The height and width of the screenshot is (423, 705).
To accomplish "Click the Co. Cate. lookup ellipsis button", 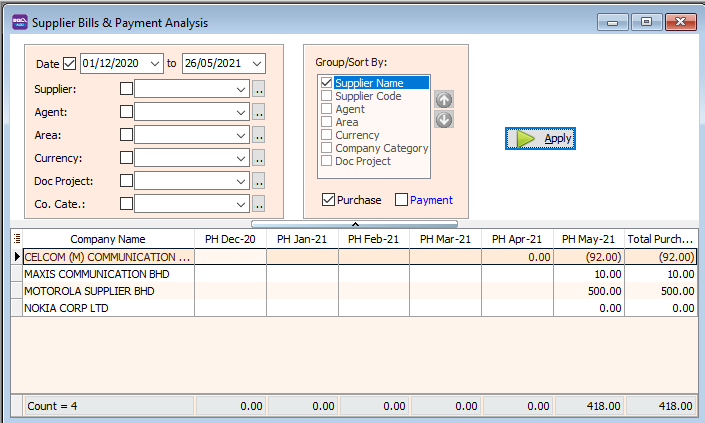I will (258, 204).
